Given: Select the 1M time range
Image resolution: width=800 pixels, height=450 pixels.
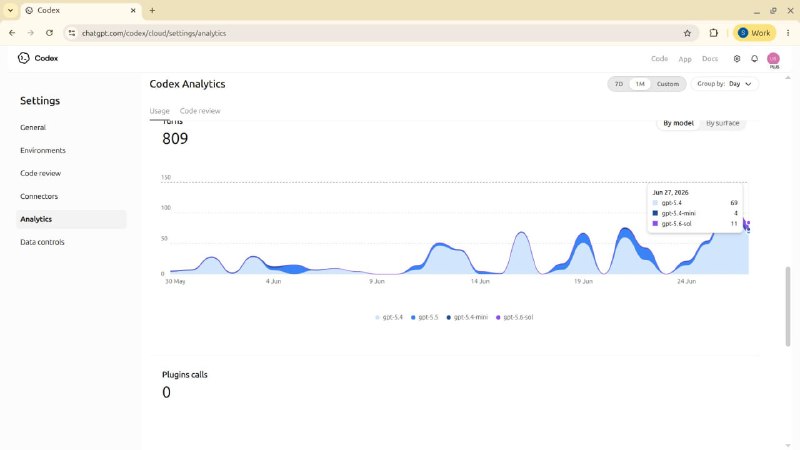Looking at the screenshot, I should 640,84.
